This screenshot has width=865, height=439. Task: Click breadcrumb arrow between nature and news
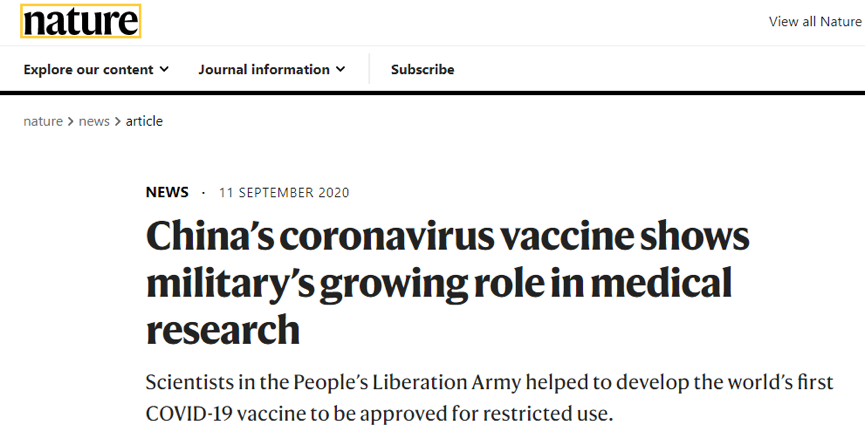click(71, 121)
